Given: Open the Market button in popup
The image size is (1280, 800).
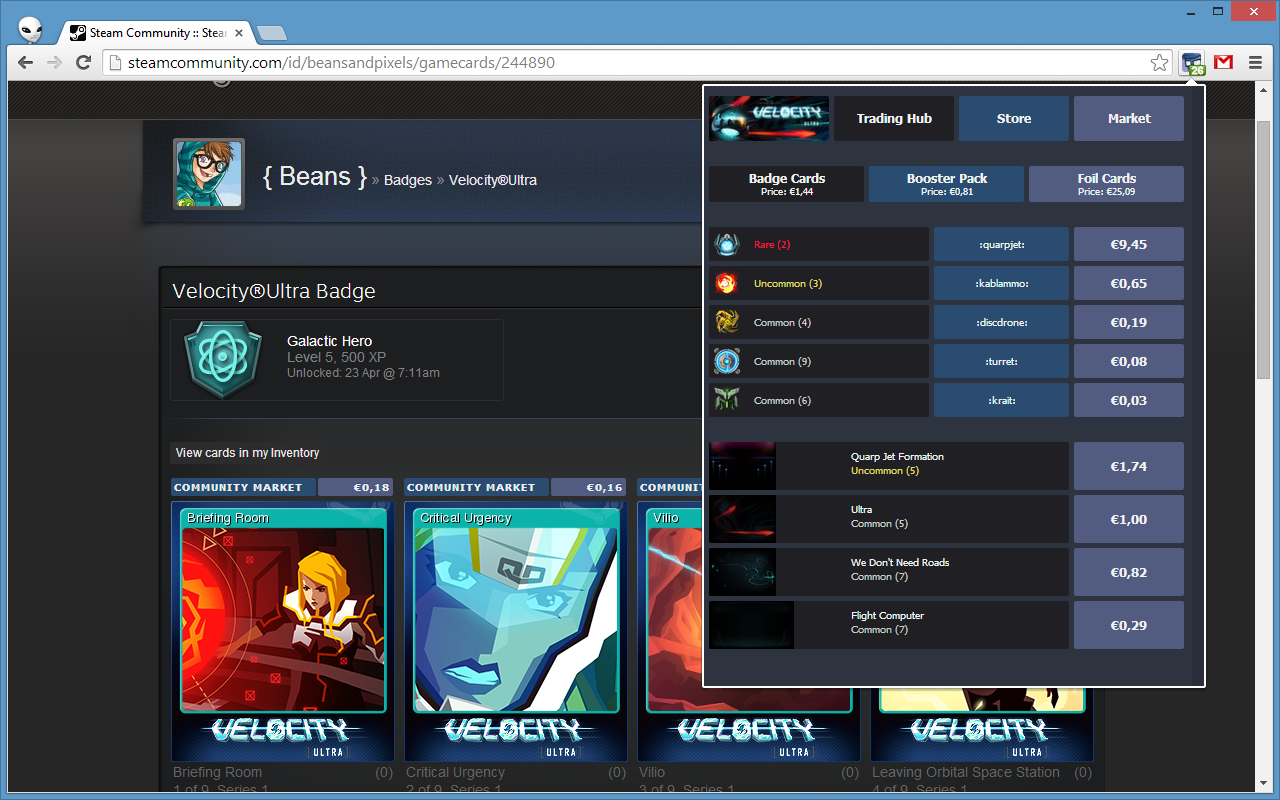Looking at the screenshot, I should pos(1129,119).
